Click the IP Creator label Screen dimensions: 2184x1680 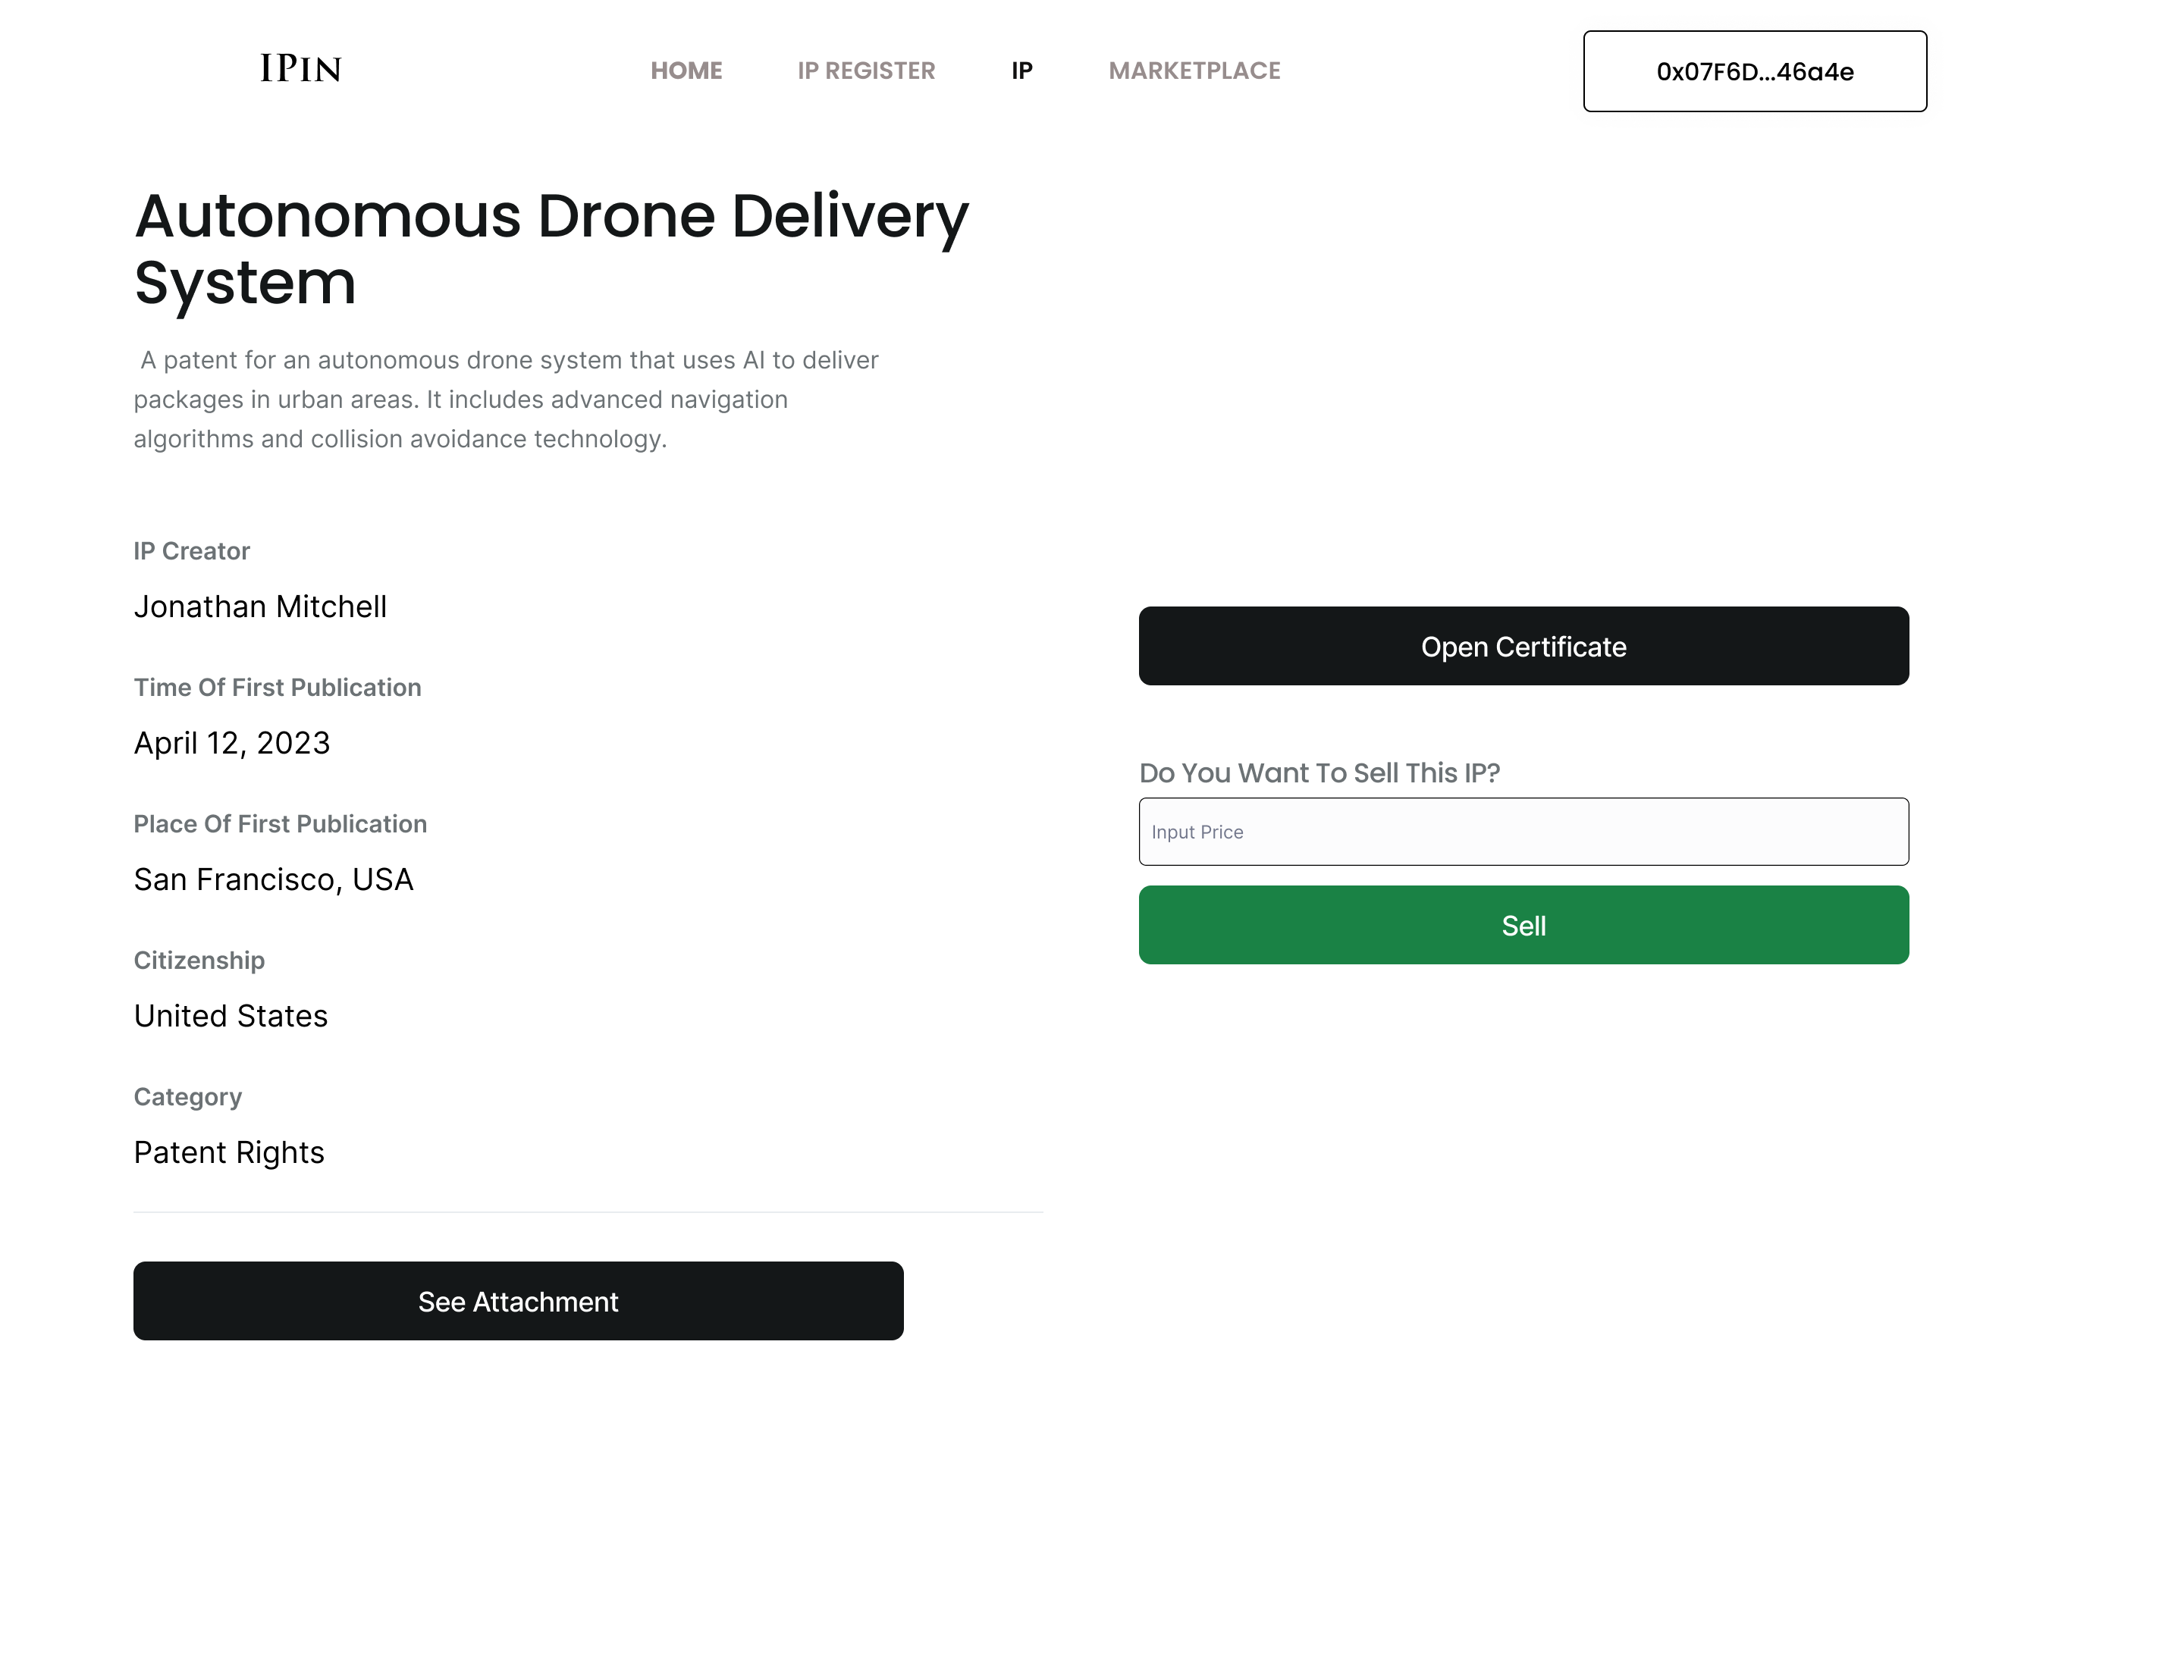[192, 551]
